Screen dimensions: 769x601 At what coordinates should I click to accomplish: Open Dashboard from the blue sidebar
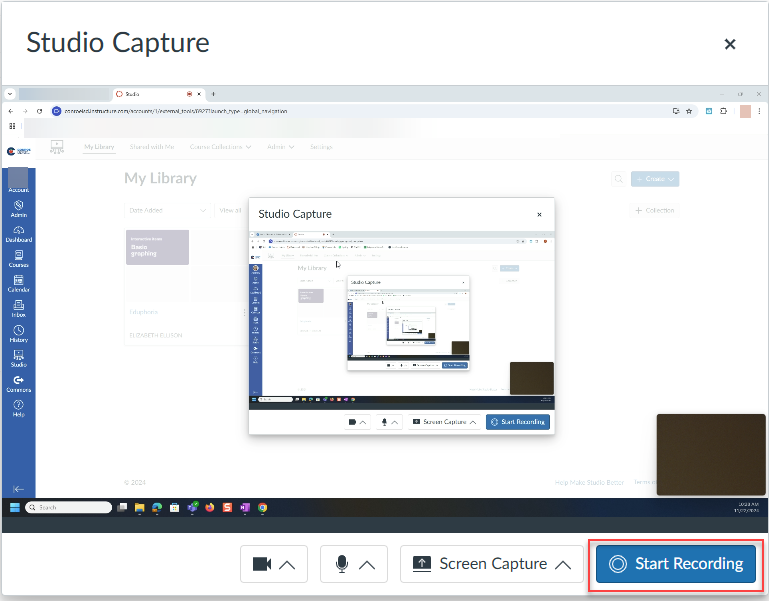coord(18,233)
